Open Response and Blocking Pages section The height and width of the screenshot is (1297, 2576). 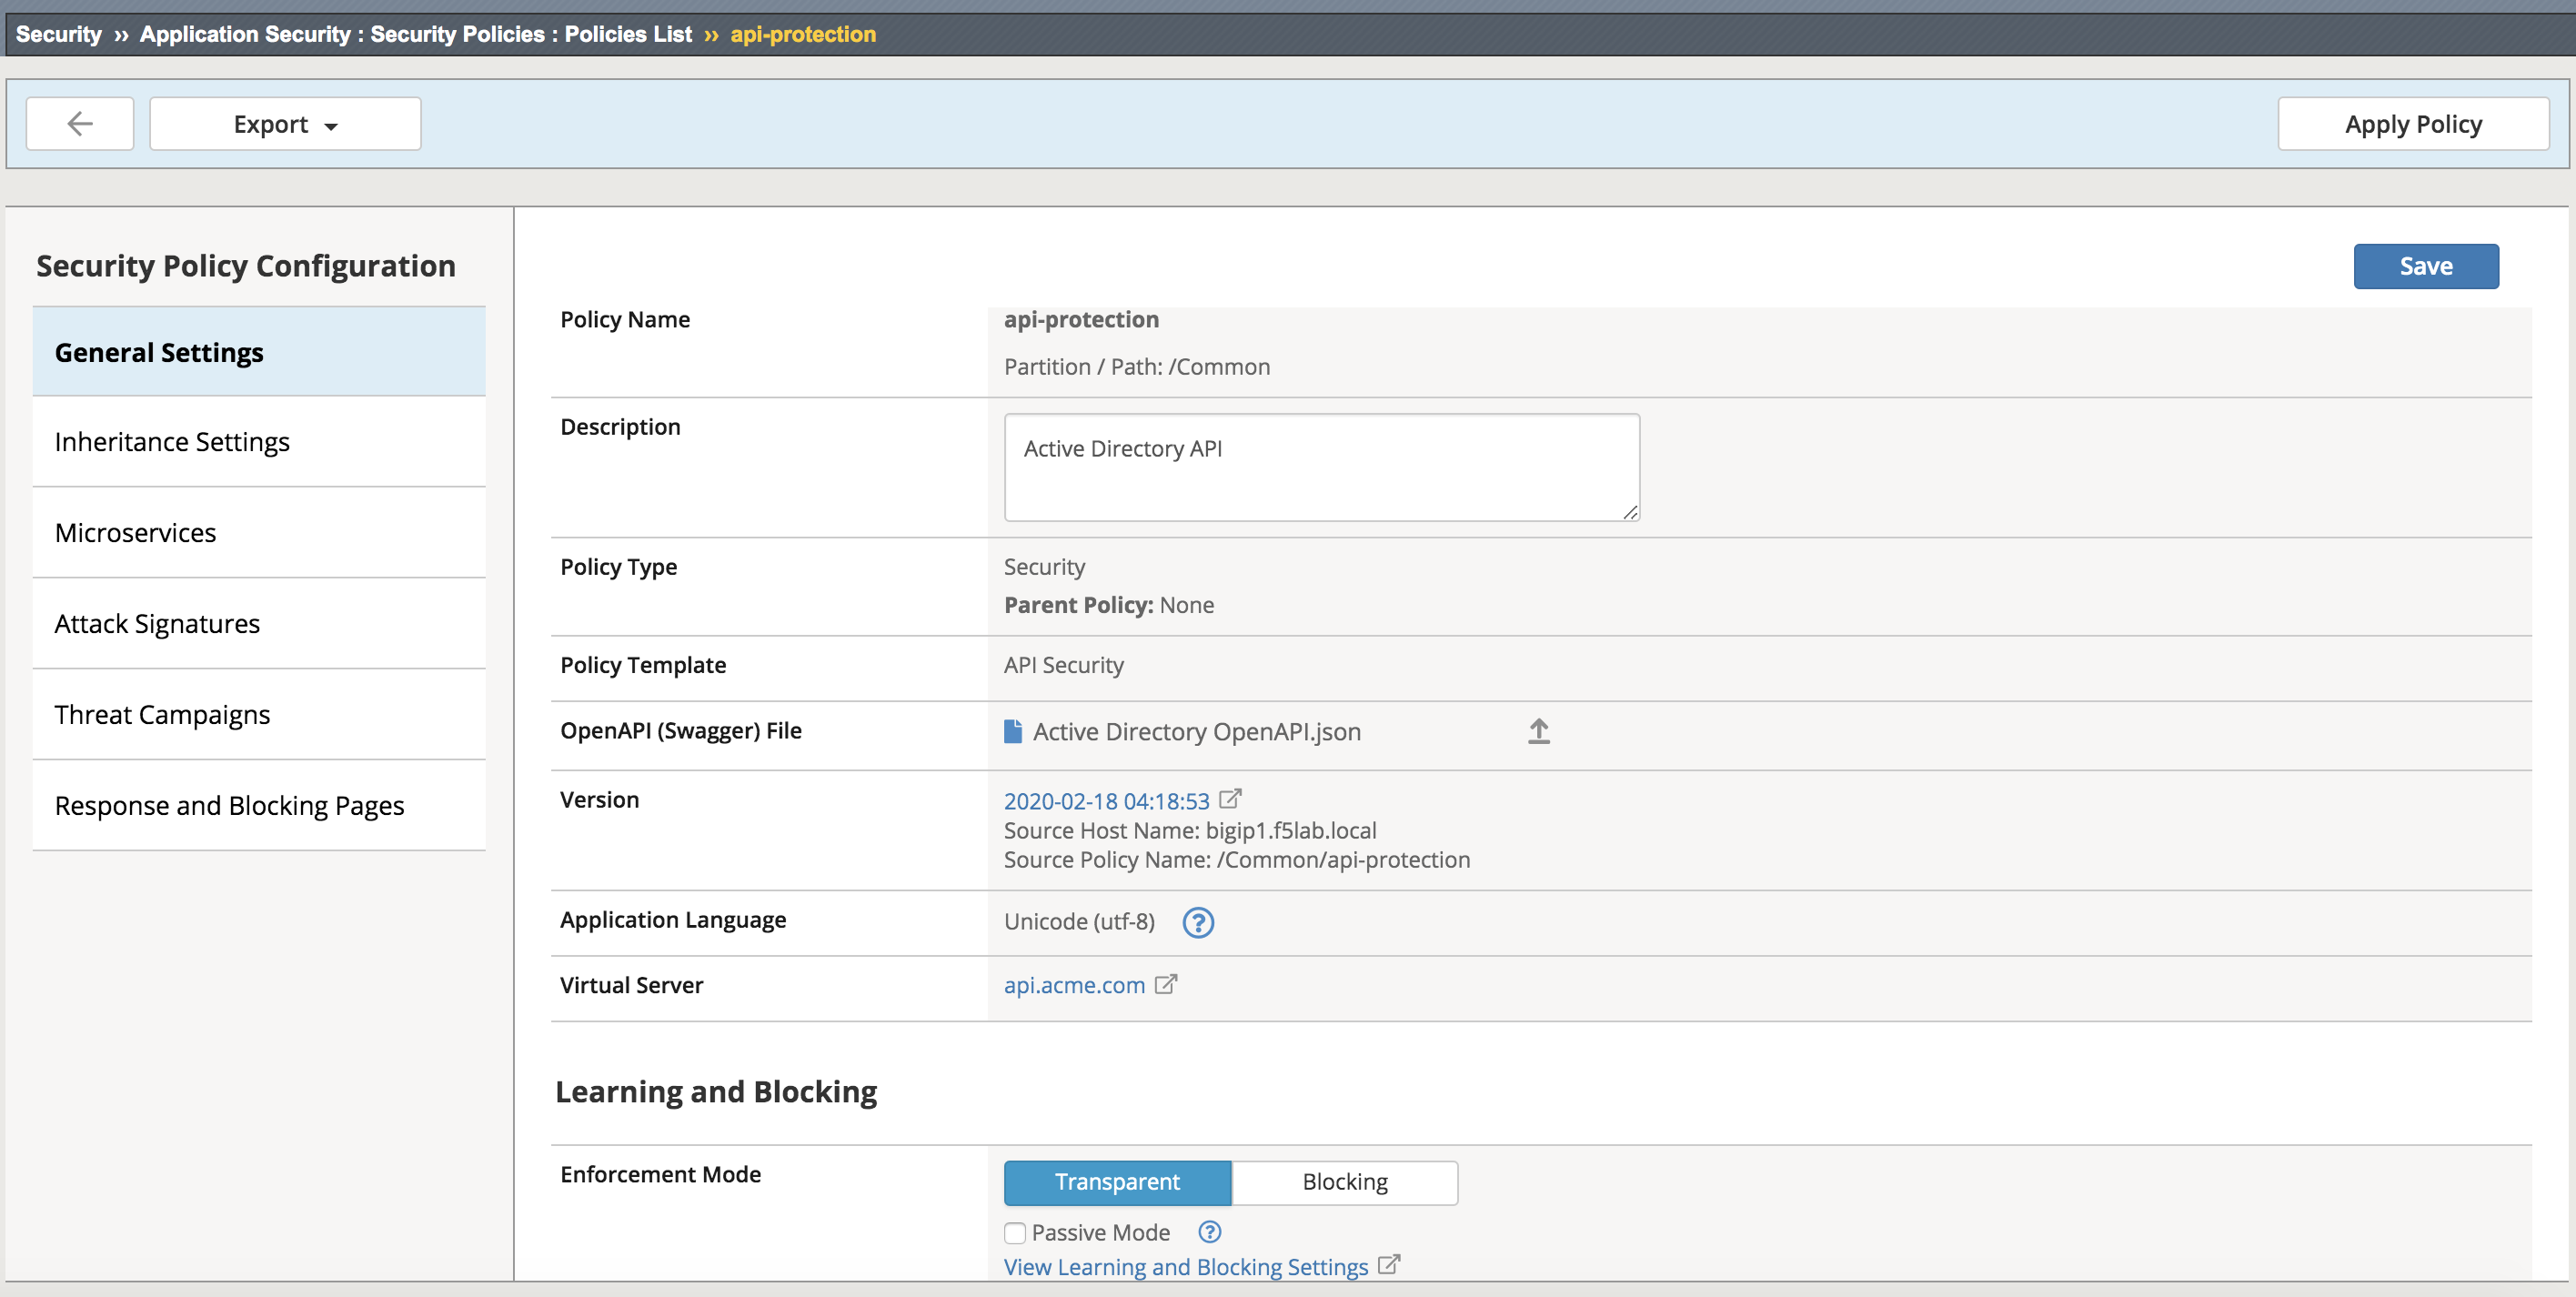(x=259, y=806)
